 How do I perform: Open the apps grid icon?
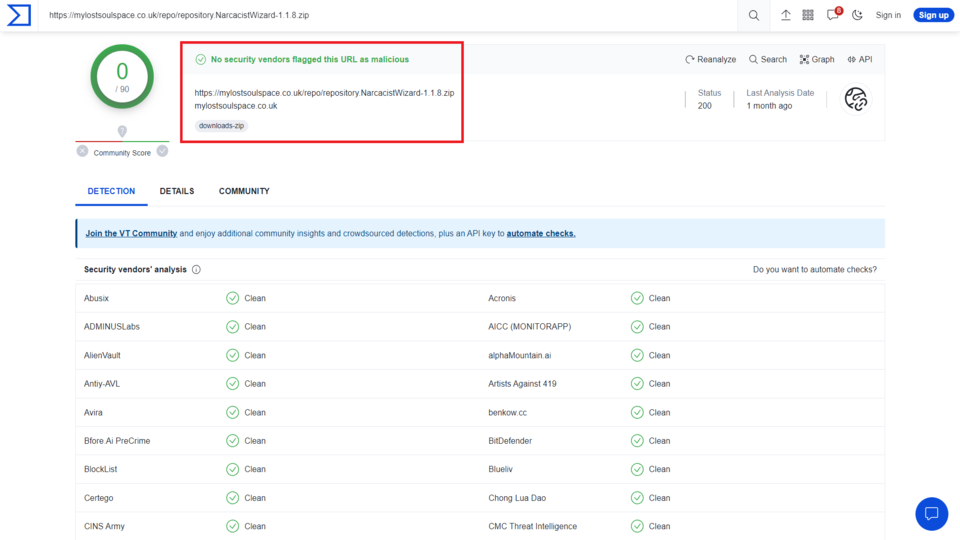point(808,15)
